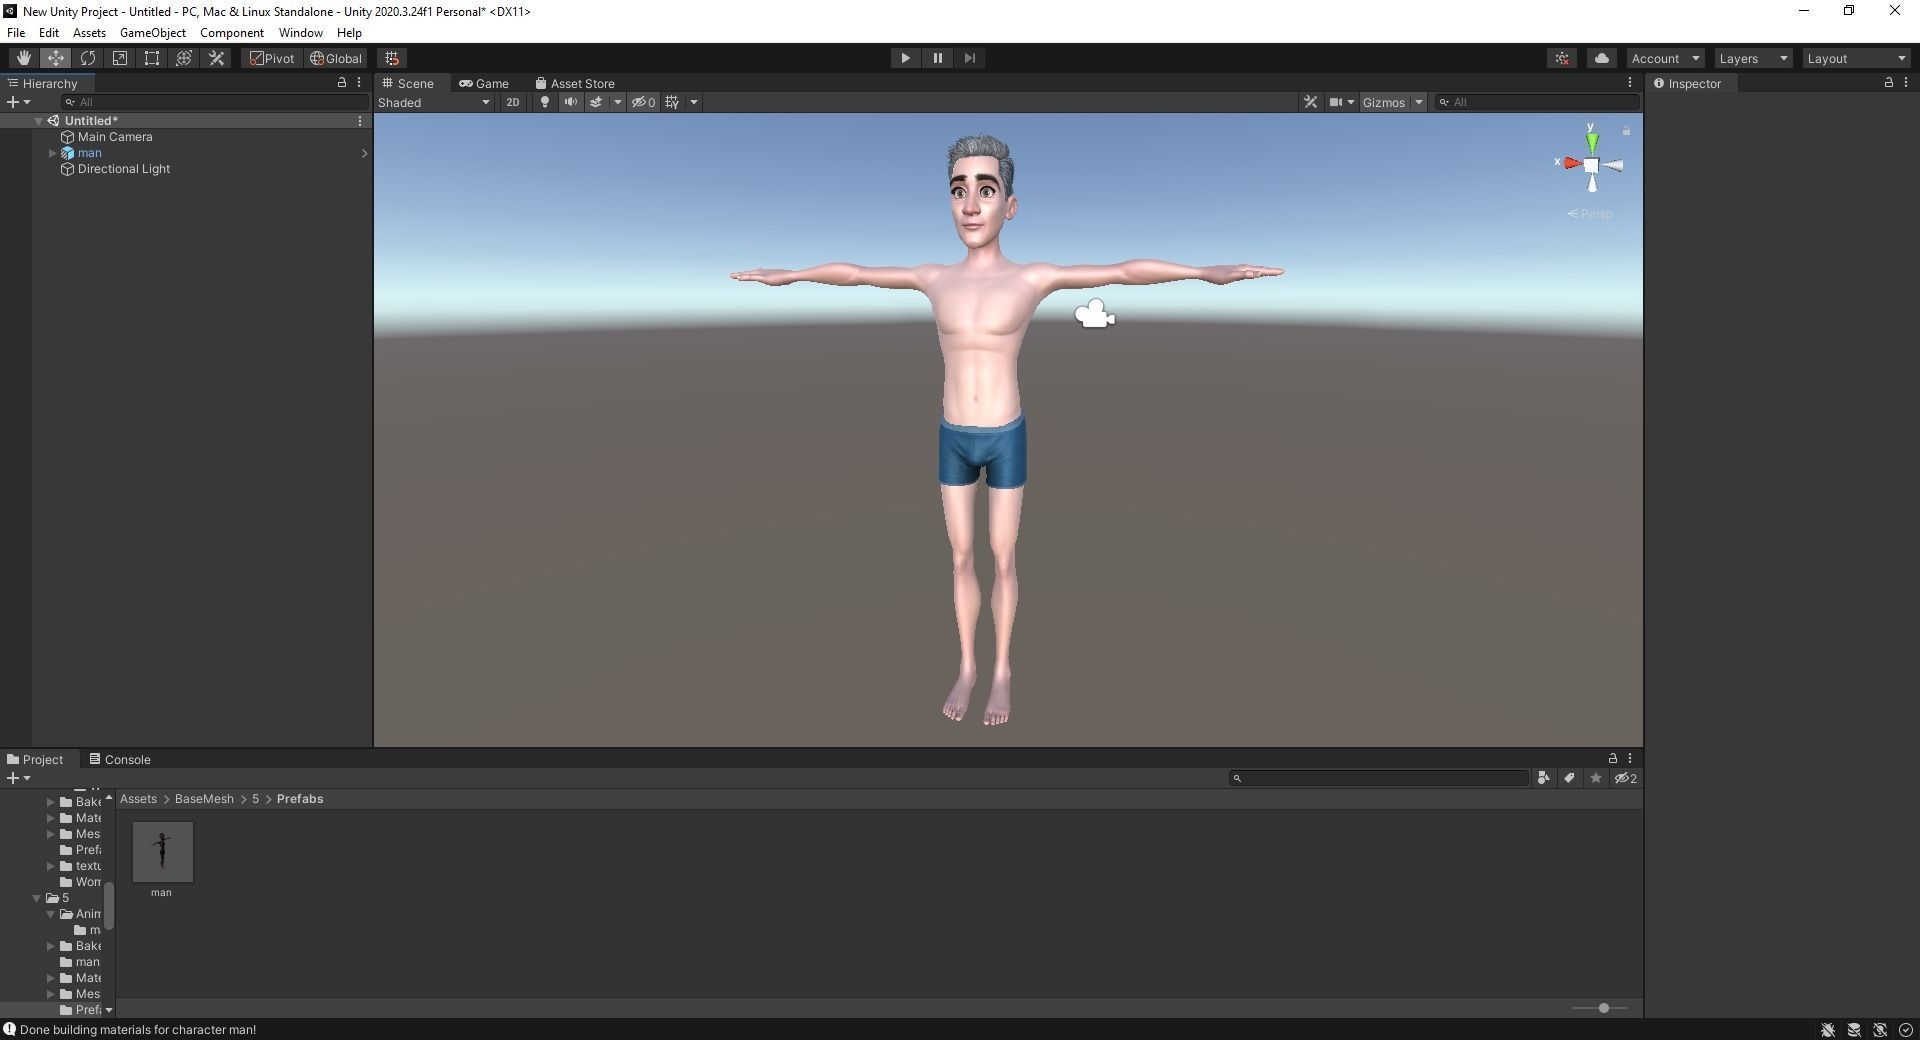Toggle Gizmos in scene view

point(1384,102)
